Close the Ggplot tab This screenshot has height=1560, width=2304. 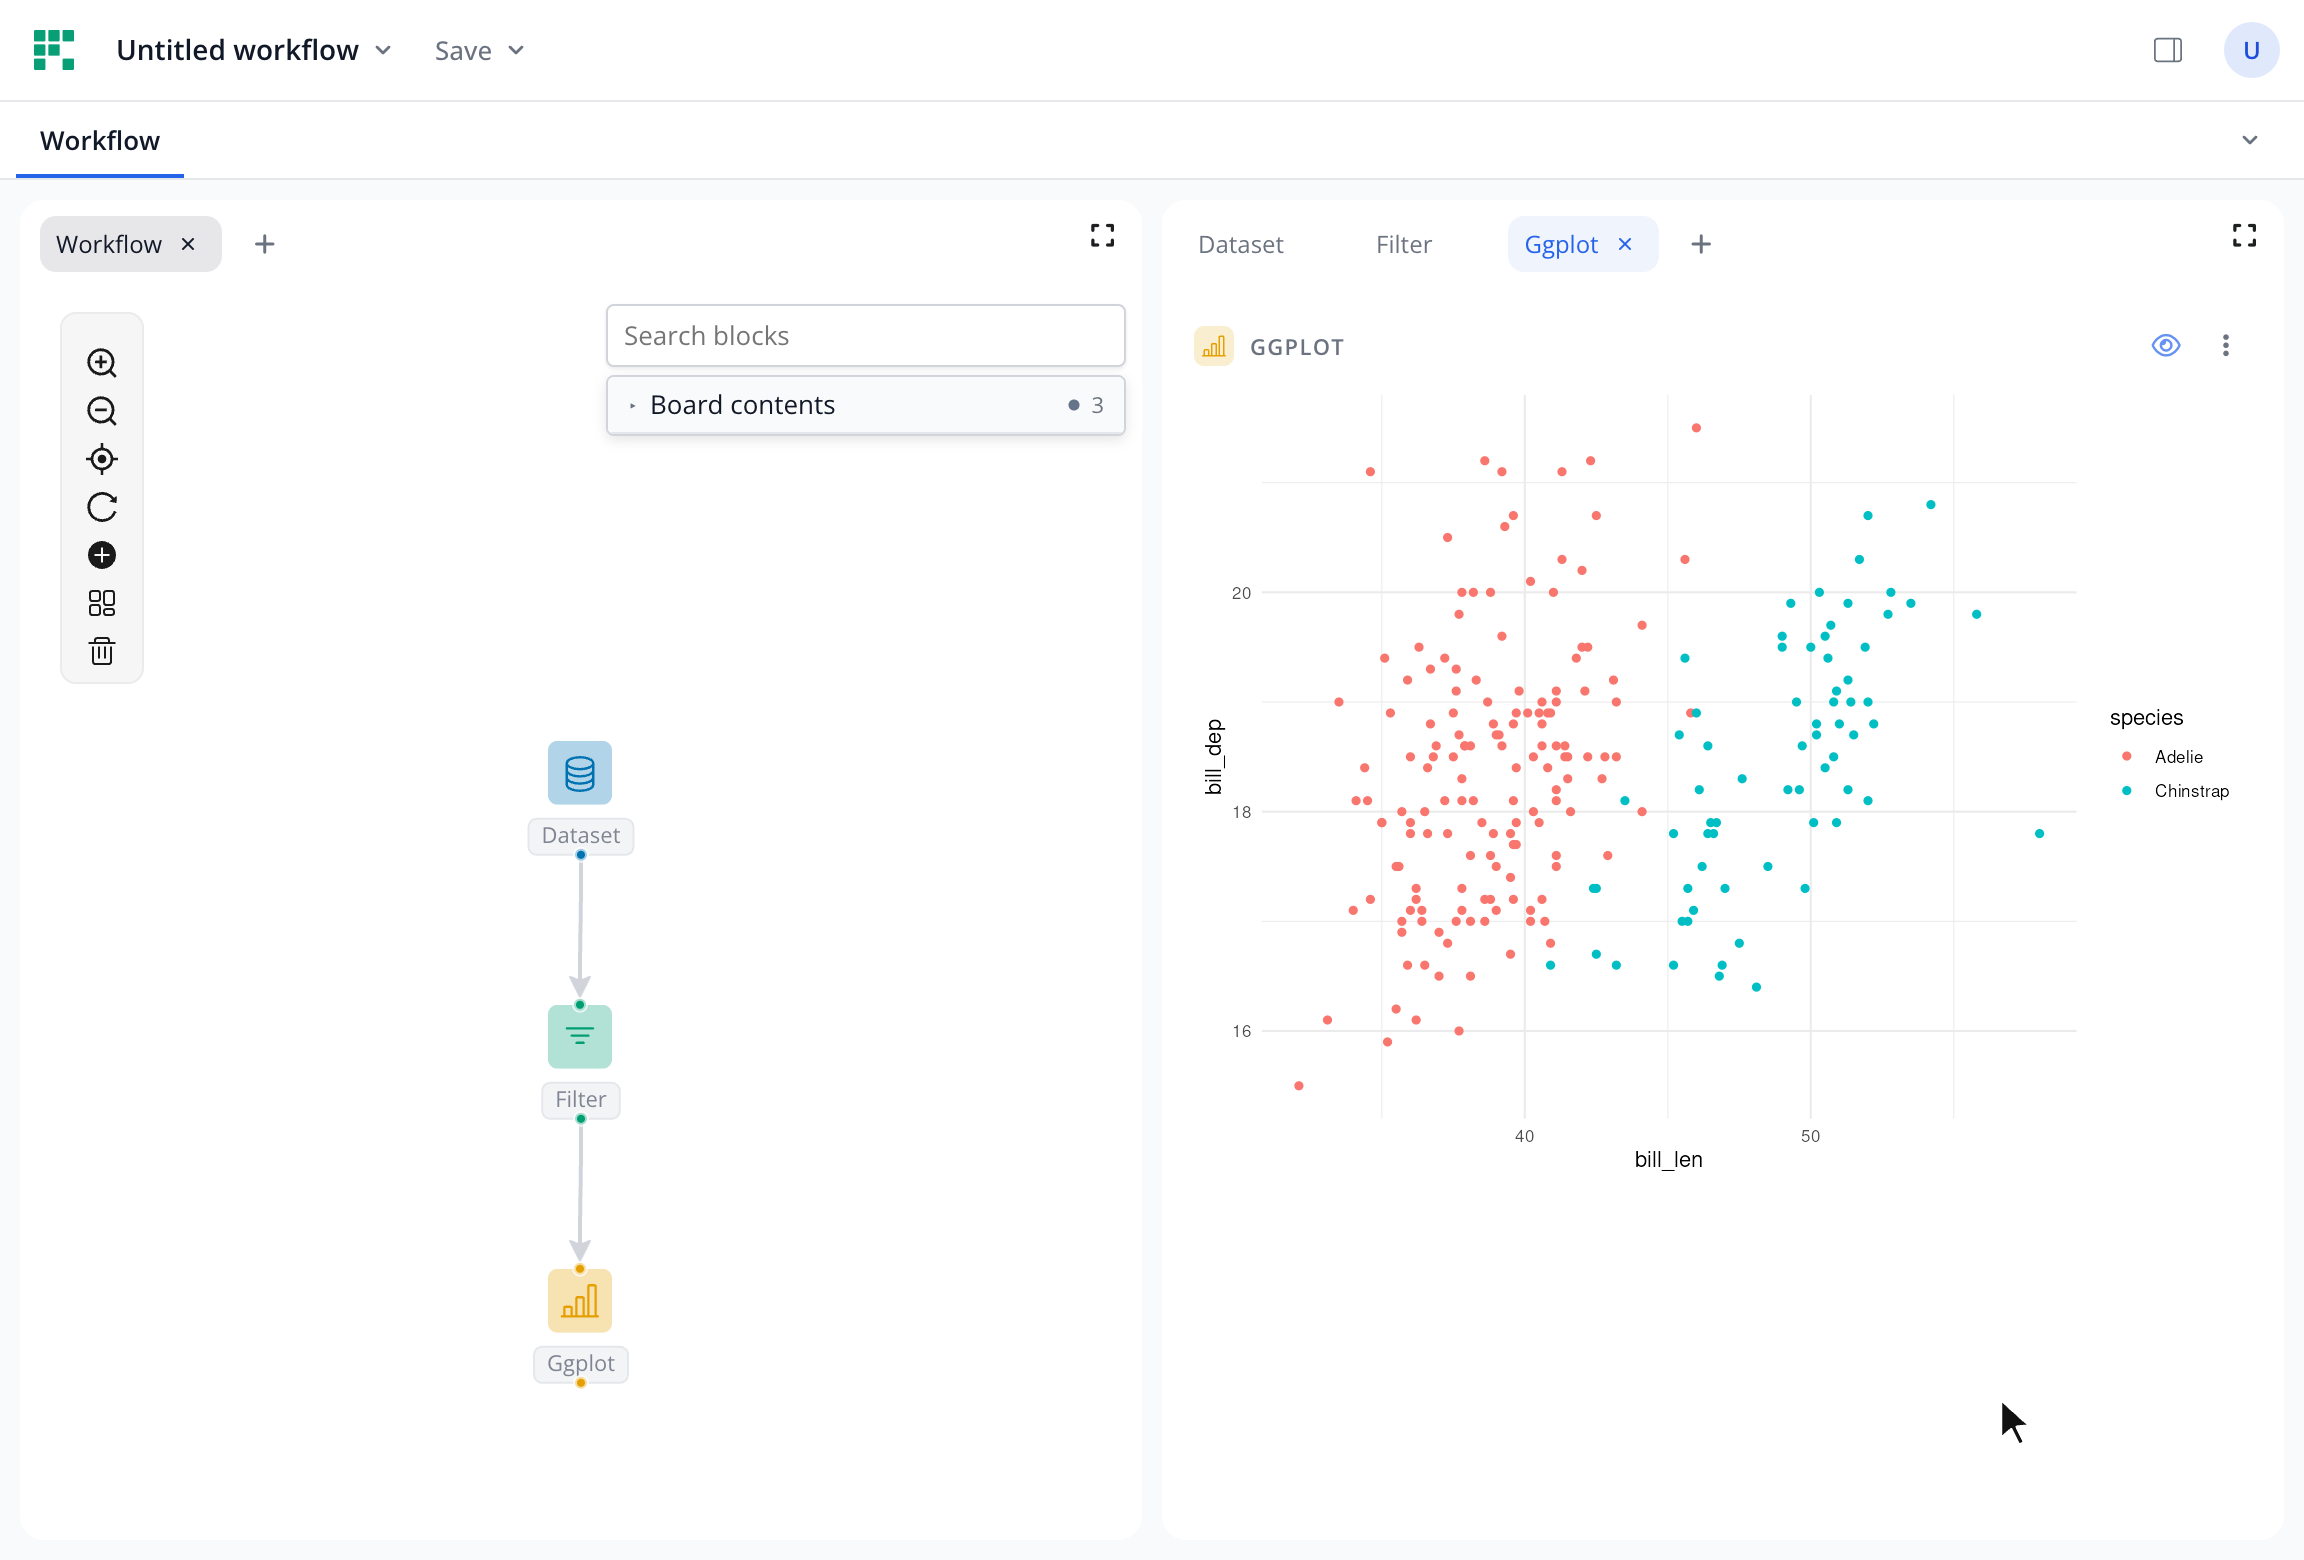pos(1625,244)
